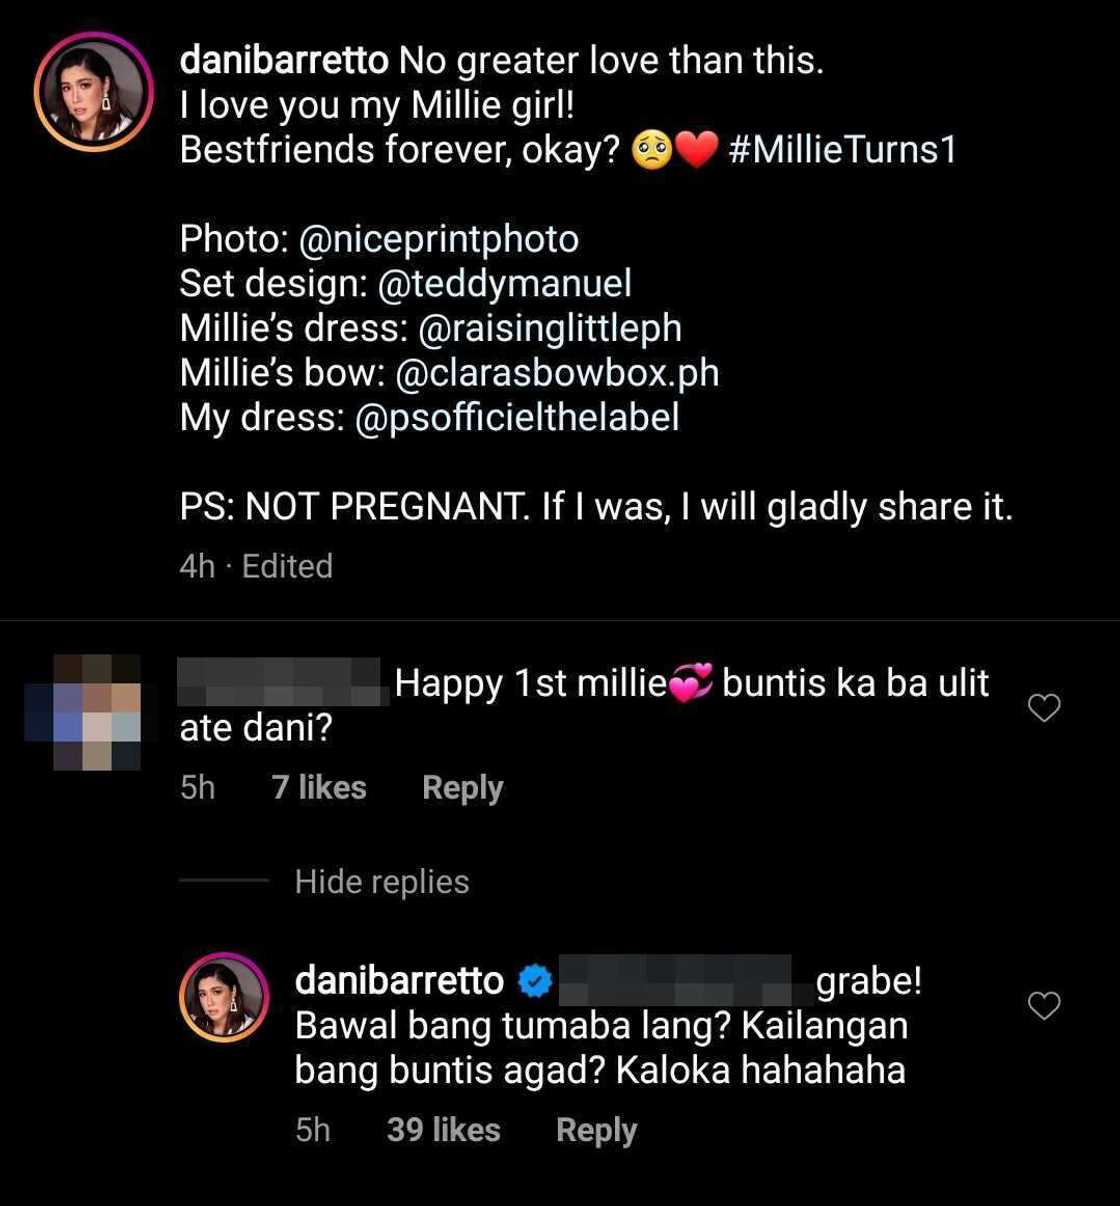Open the @raisinglittleph mention

[549, 328]
